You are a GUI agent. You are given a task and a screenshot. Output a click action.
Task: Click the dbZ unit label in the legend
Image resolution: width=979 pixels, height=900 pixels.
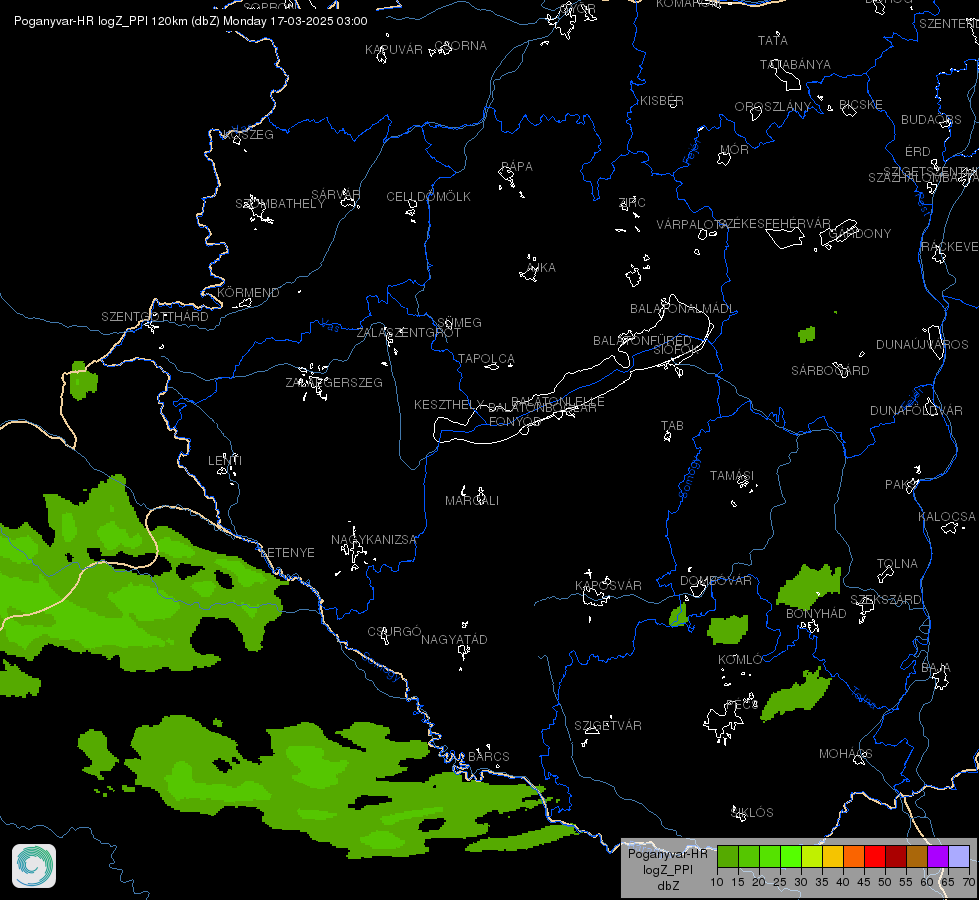tap(668, 886)
